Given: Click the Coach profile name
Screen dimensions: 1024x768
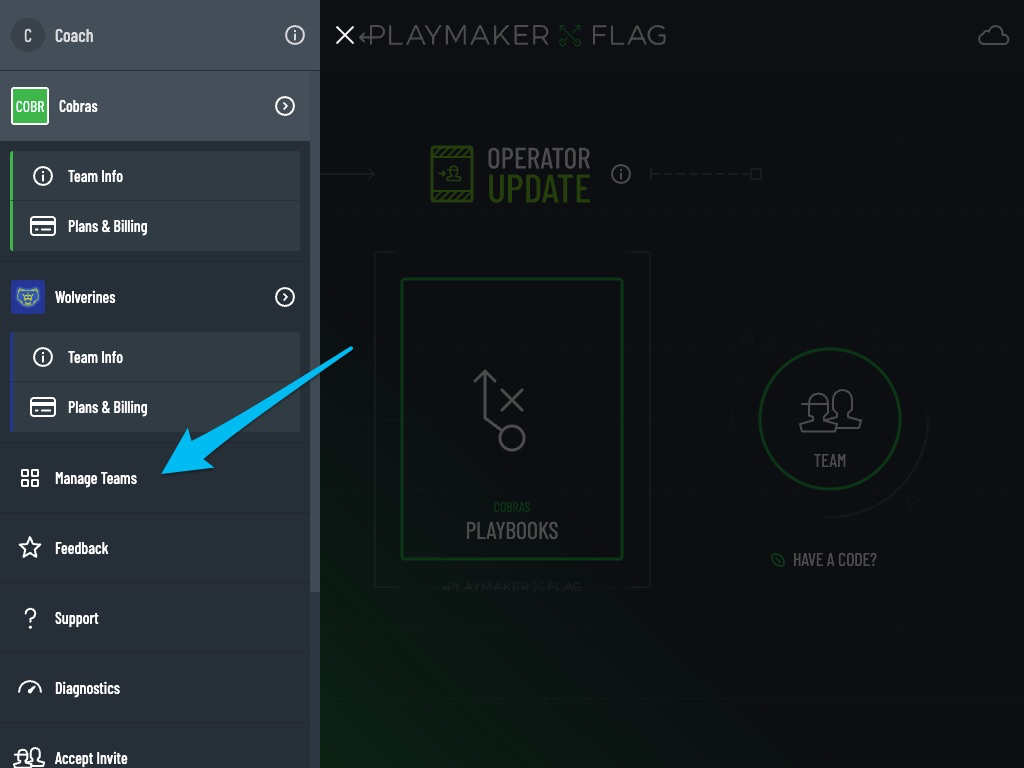Looking at the screenshot, I should (74, 35).
